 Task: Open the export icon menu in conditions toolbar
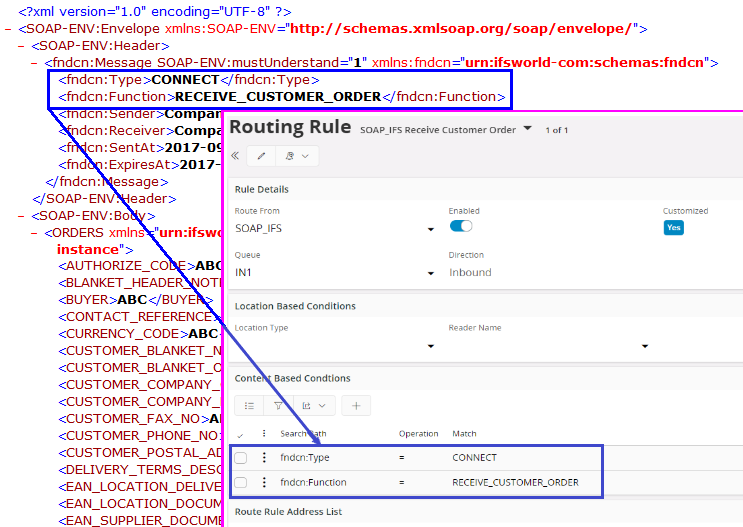(312, 405)
